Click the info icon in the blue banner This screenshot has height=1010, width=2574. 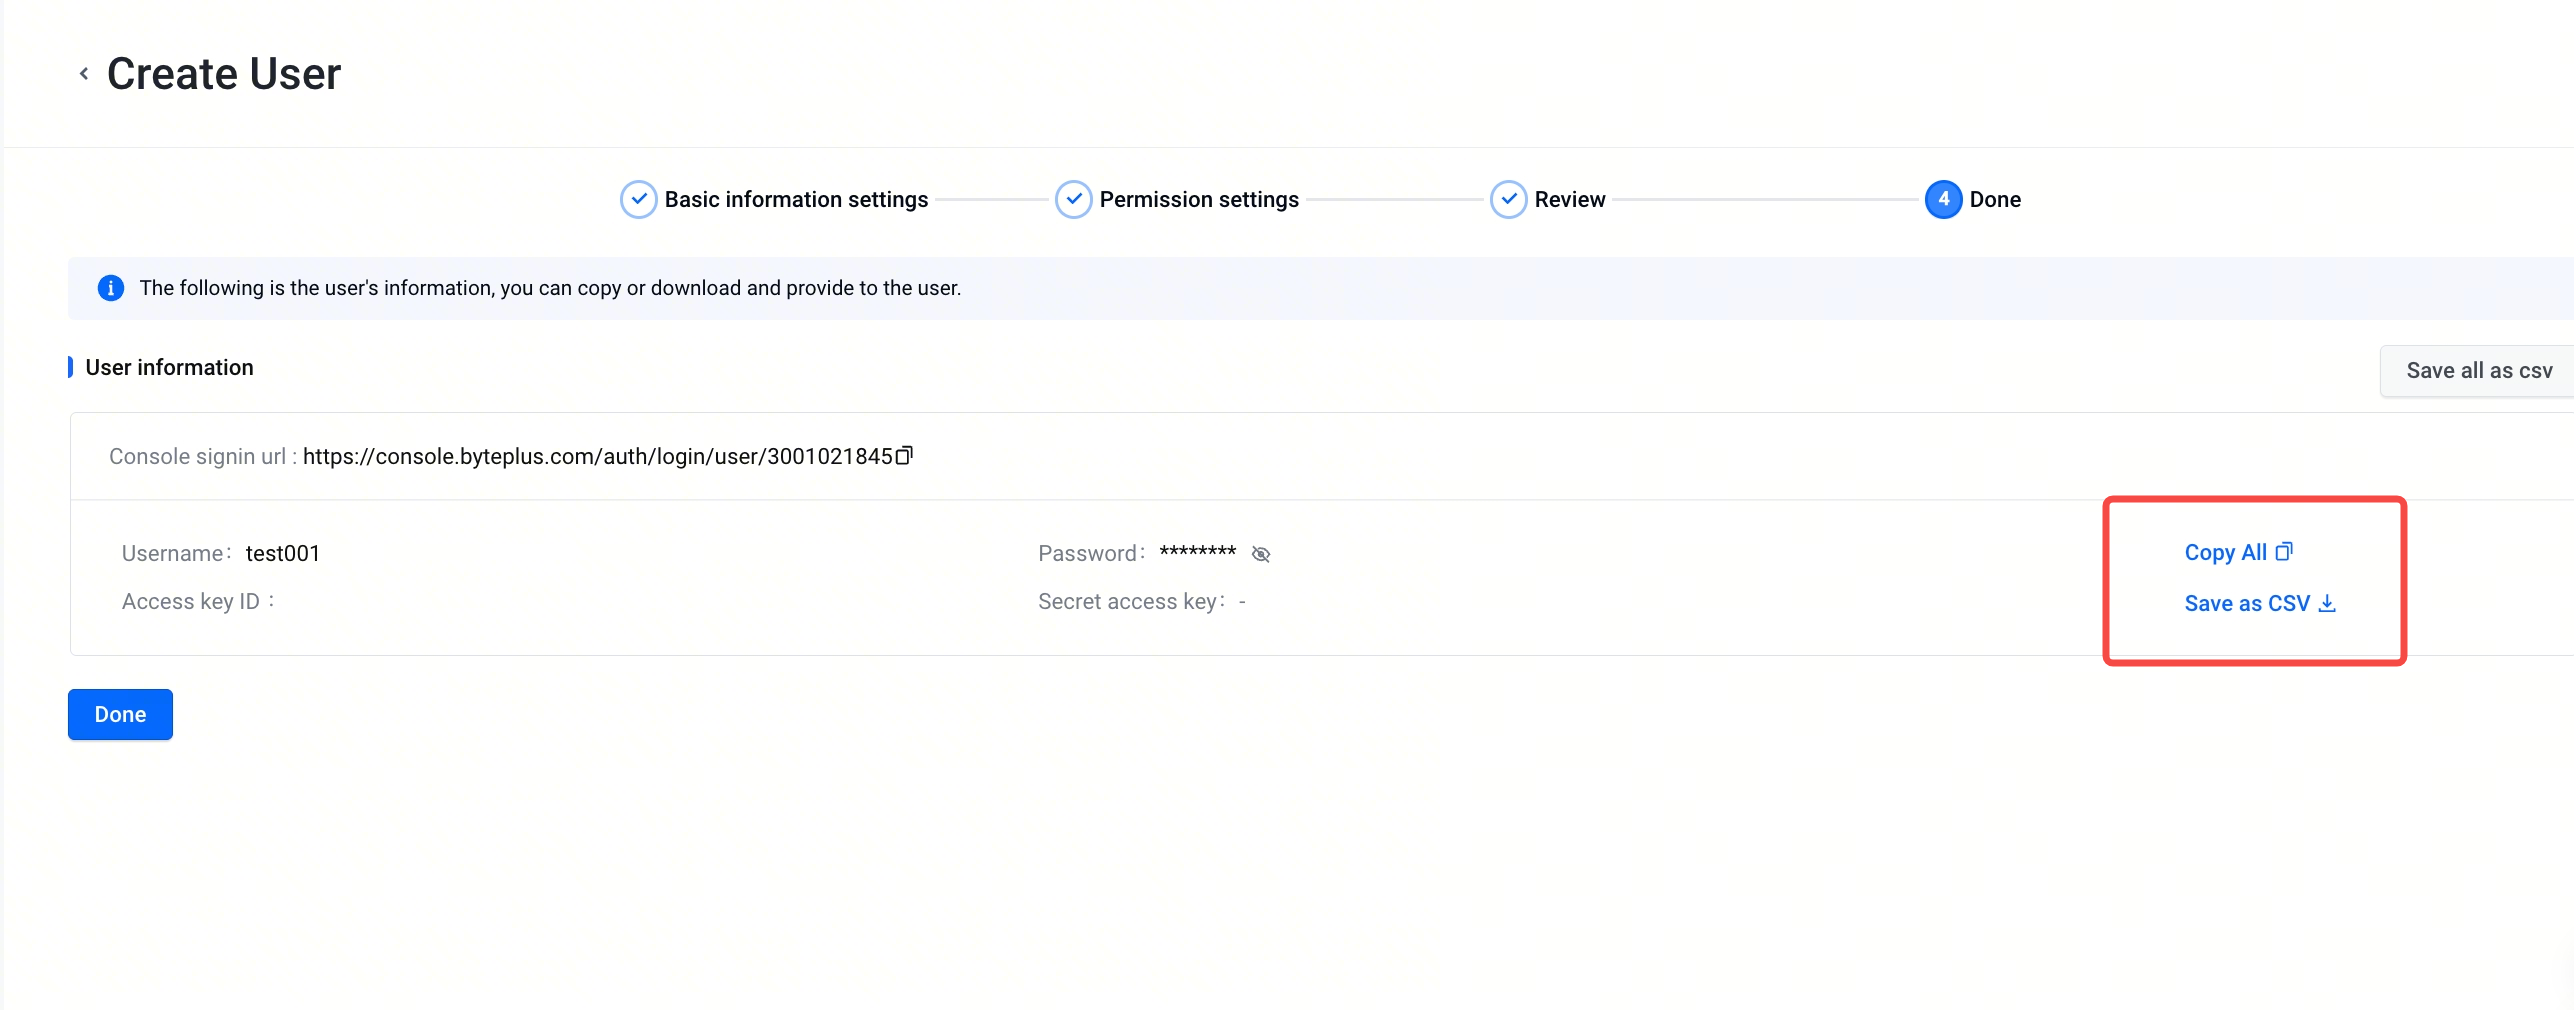(111, 288)
